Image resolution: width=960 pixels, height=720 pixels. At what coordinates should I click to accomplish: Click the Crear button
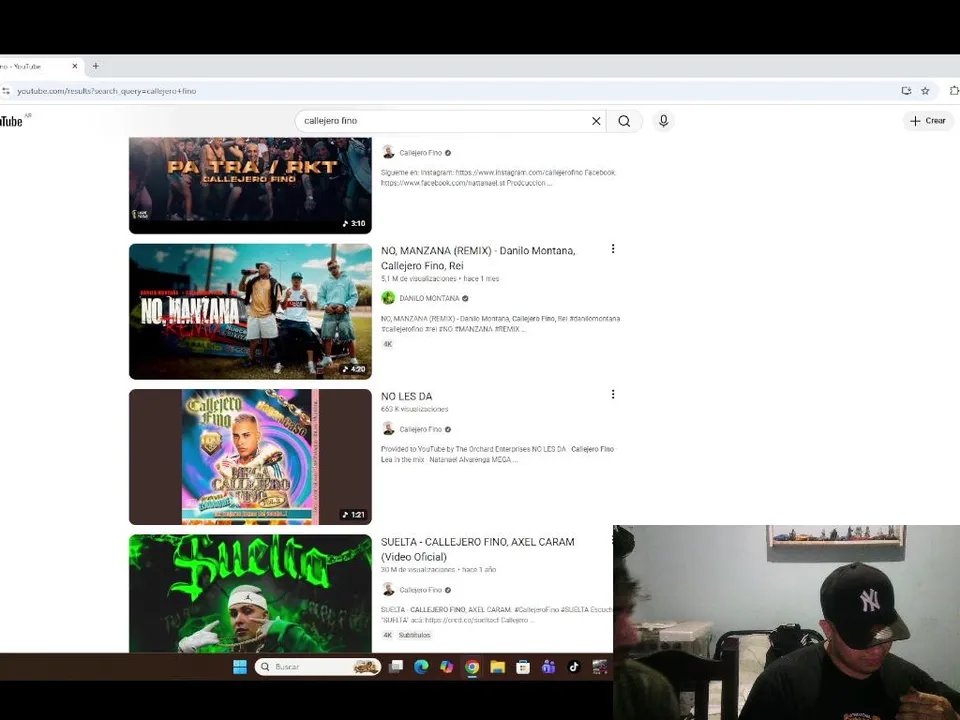[928, 121]
